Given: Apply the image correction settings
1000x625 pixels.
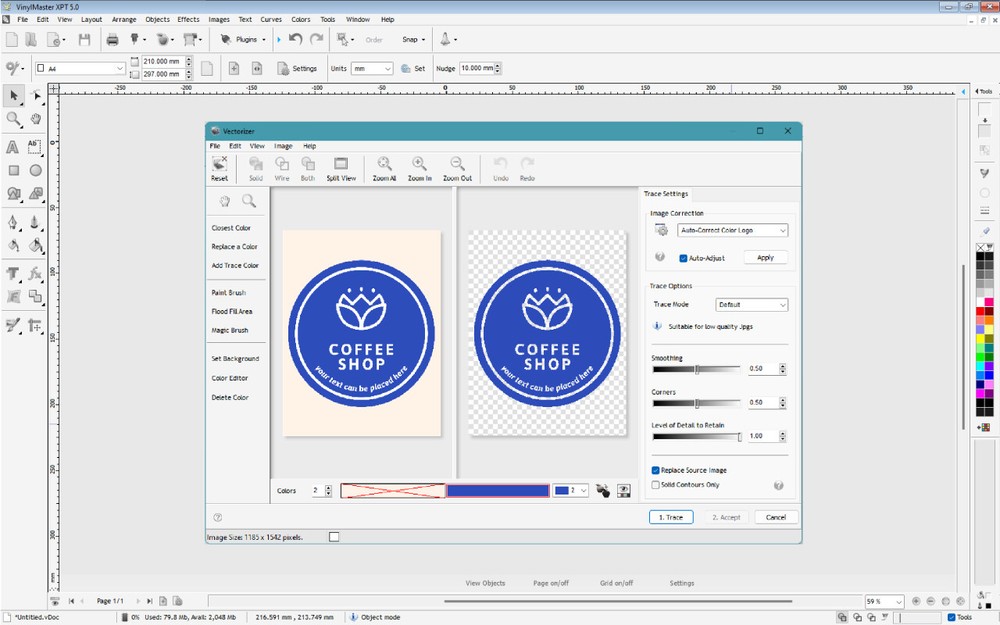Looking at the screenshot, I should [x=765, y=257].
